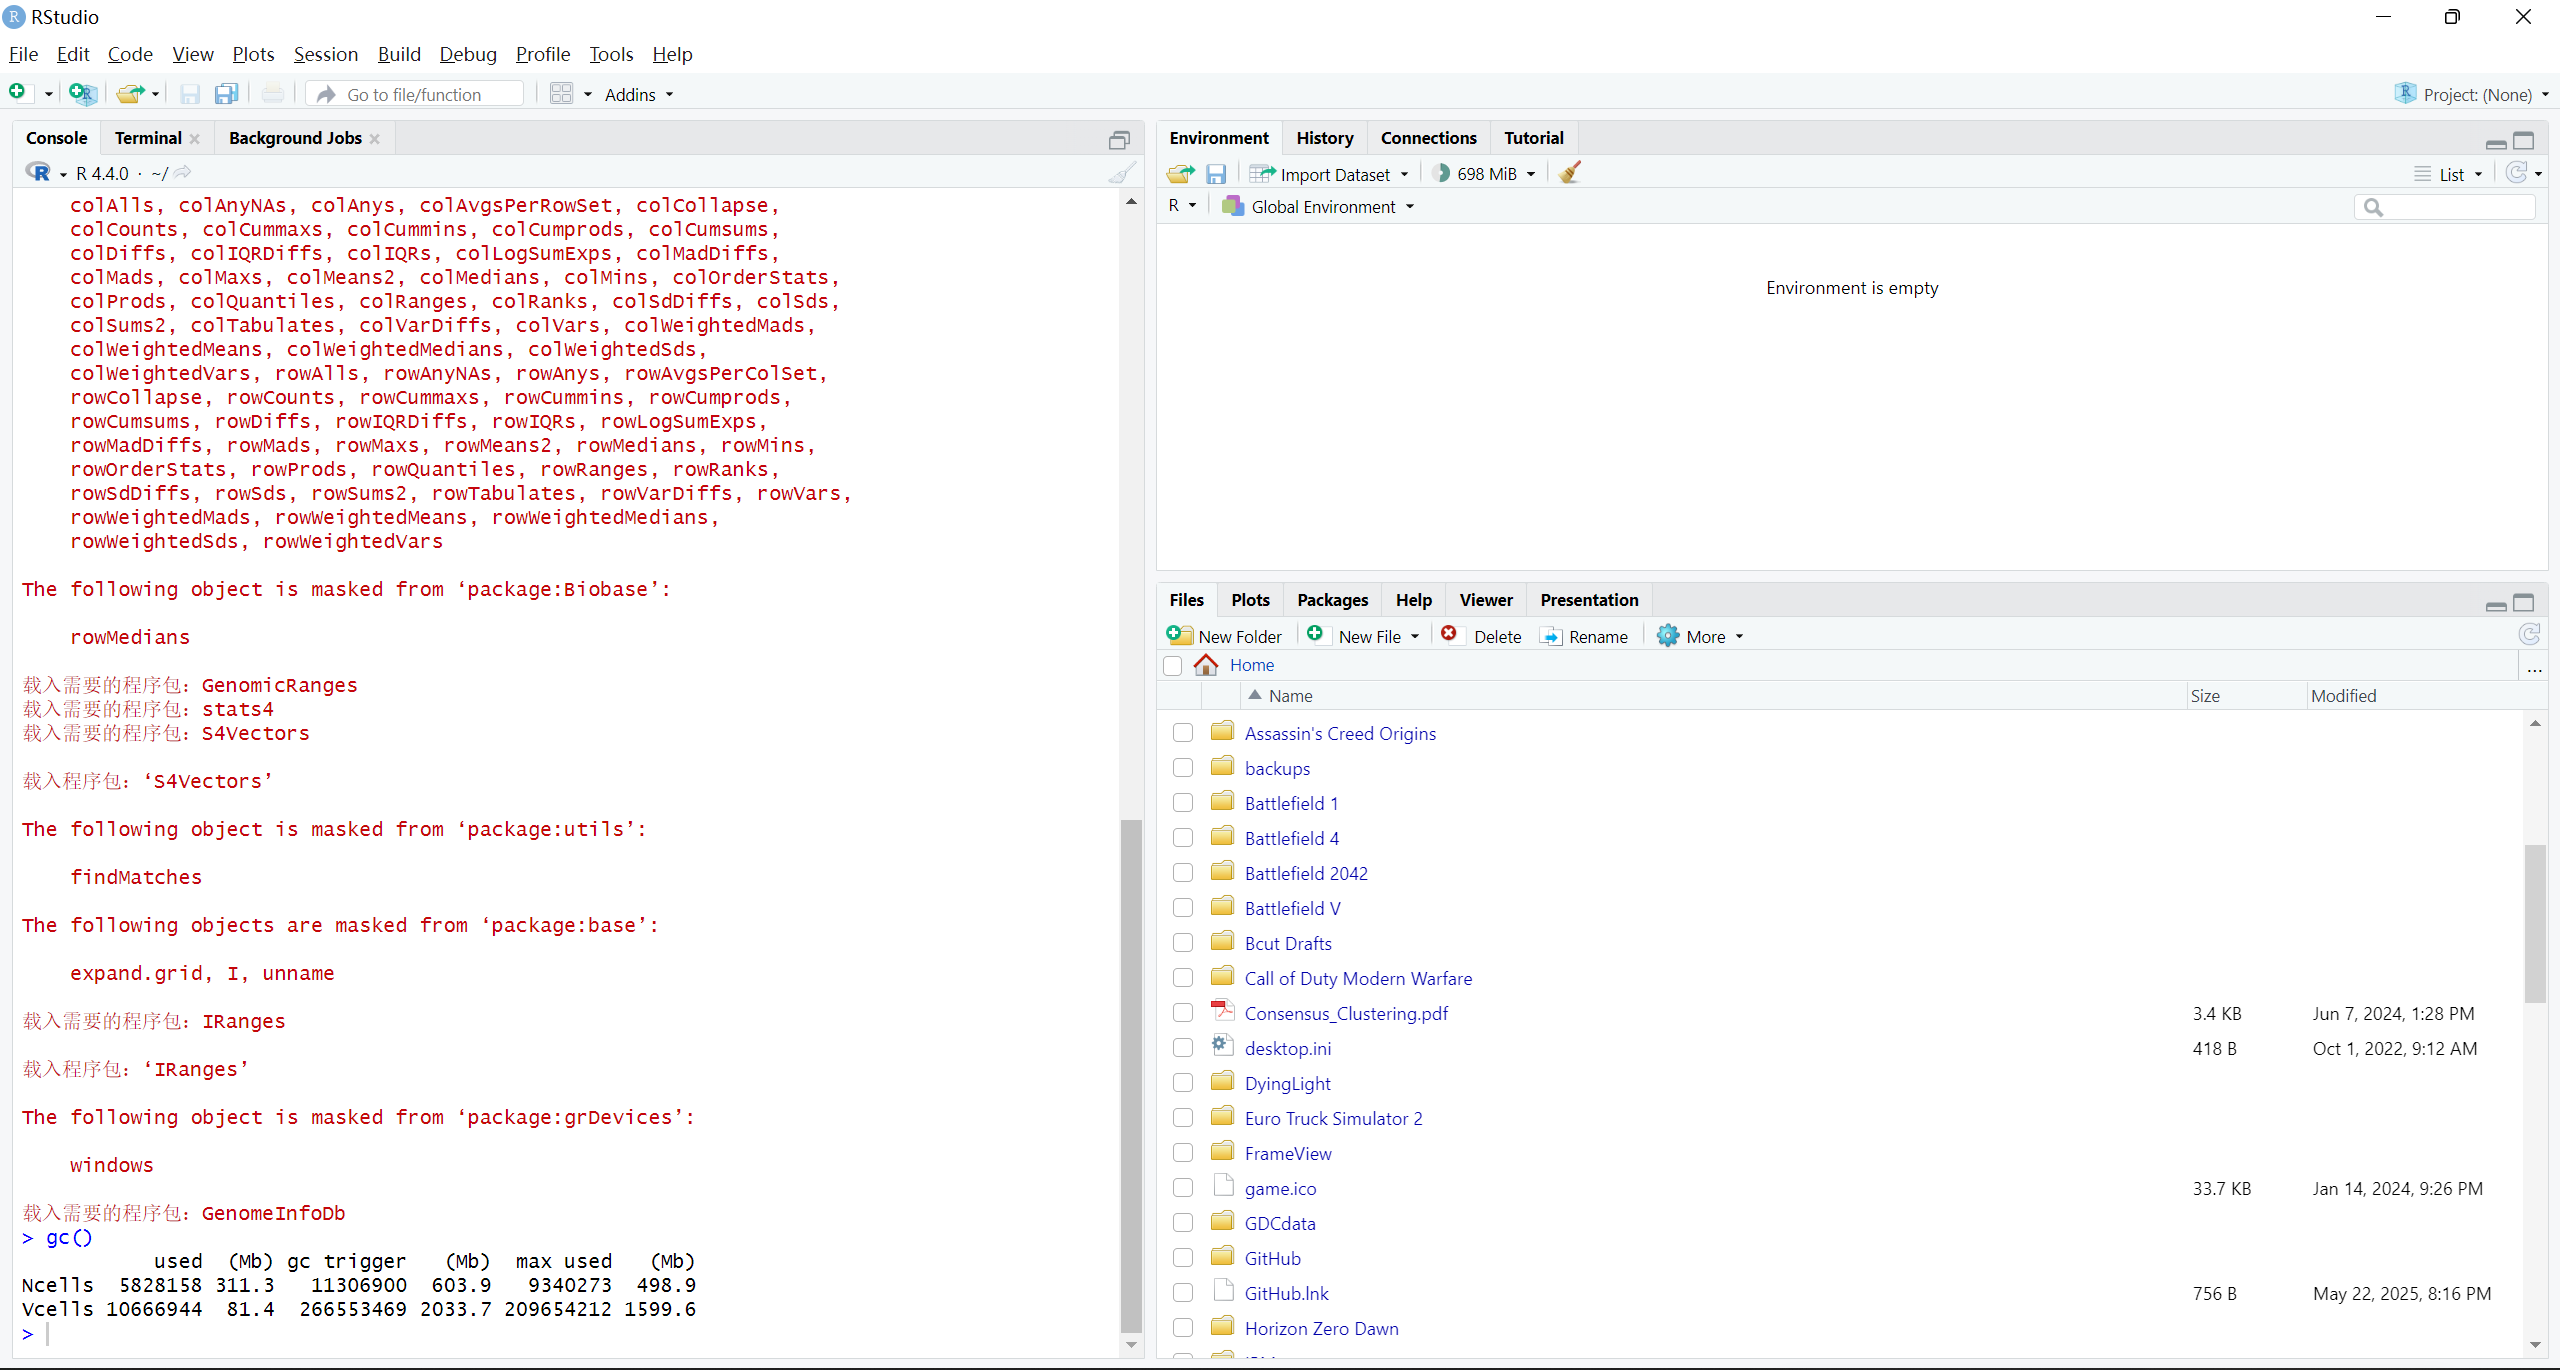Viewport: 2560px width, 1370px height.
Task: Click the Save current document icon
Action: (x=190, y=94)
